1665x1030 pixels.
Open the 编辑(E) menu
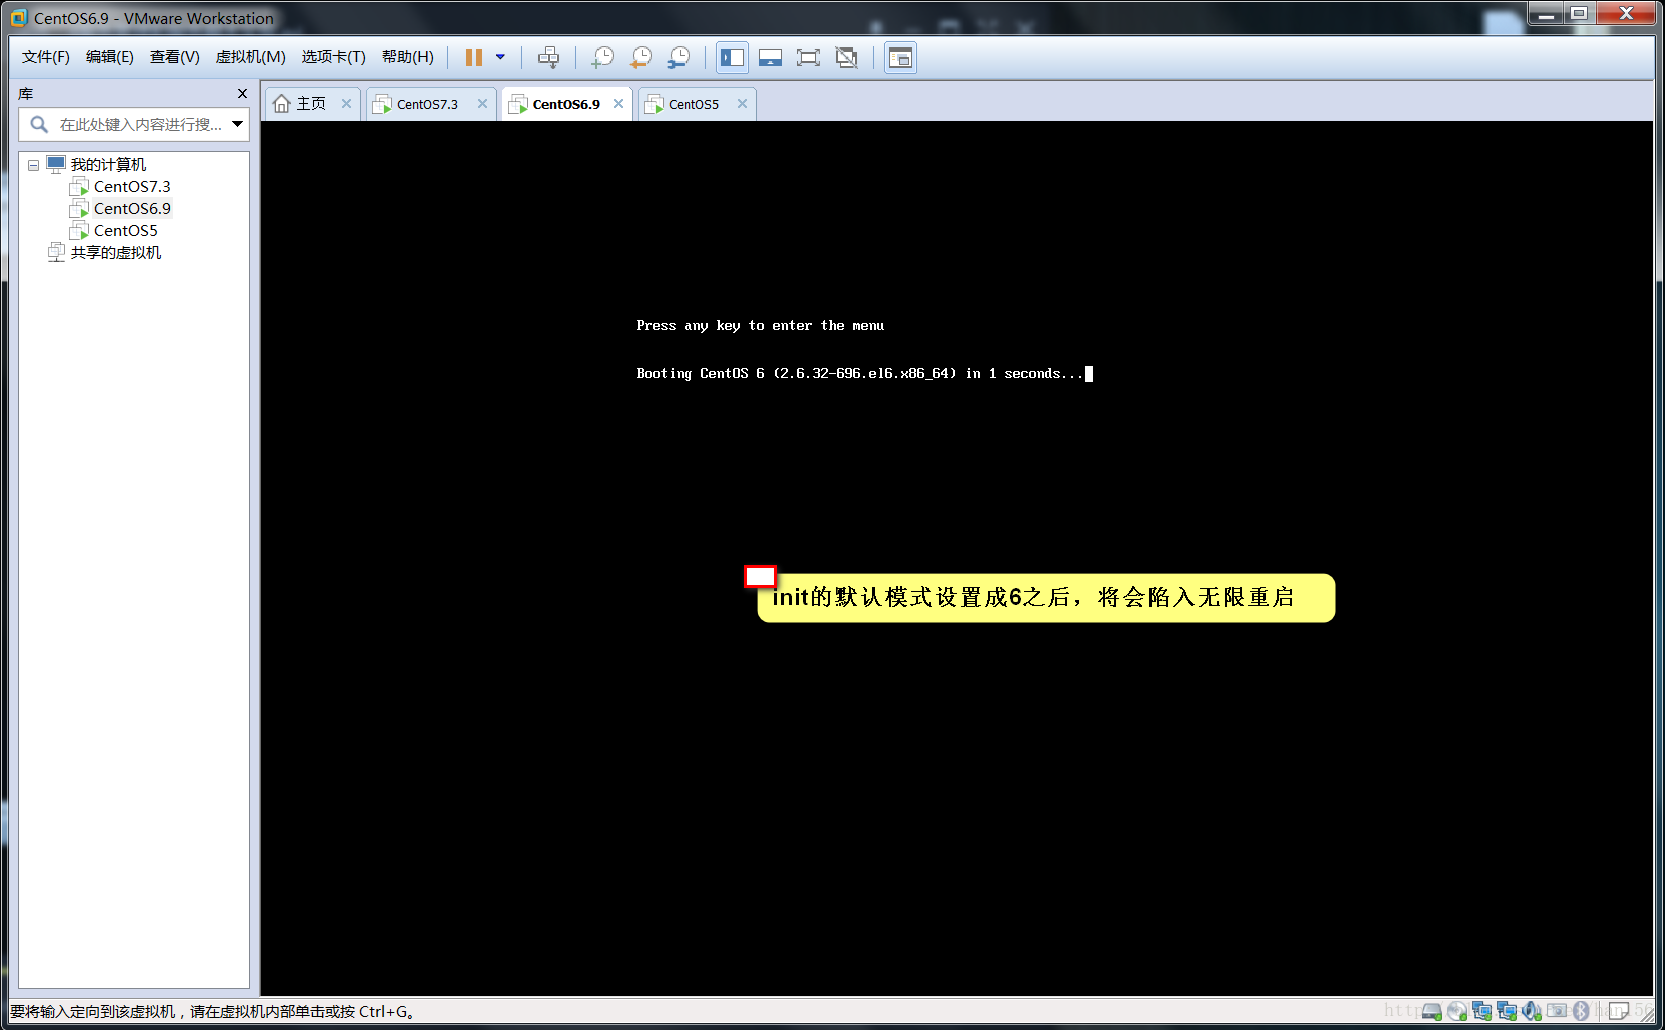pos(110,57)
